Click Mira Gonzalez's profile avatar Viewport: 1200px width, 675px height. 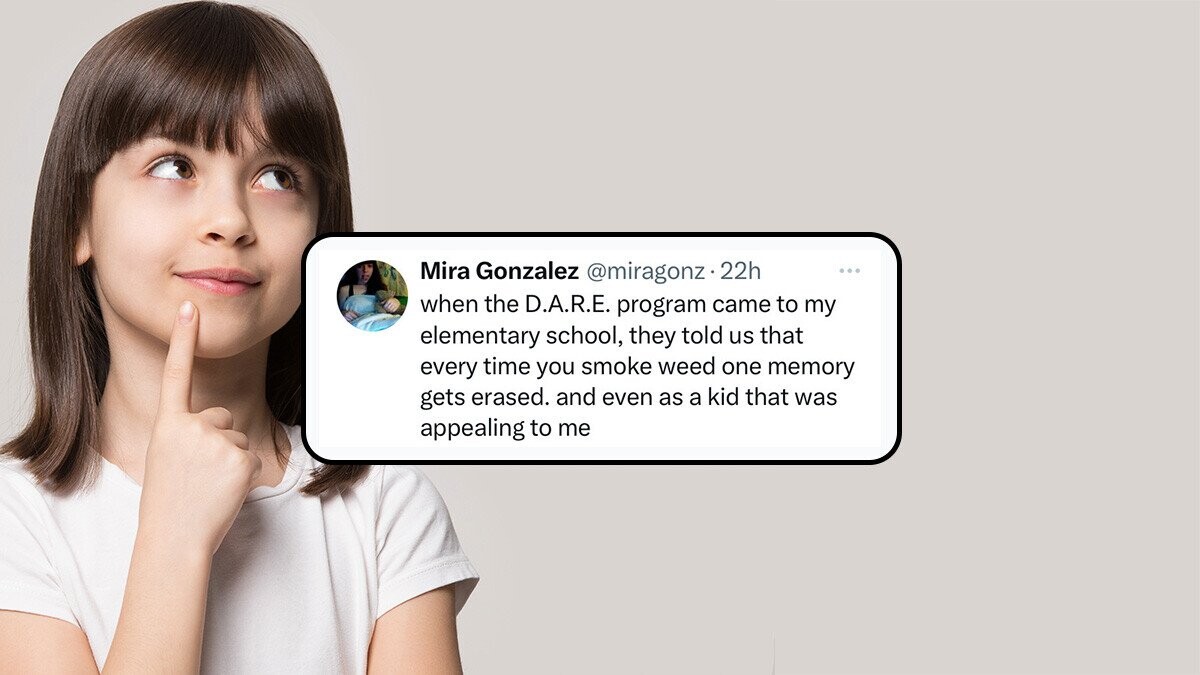click(x=372, y=295)
